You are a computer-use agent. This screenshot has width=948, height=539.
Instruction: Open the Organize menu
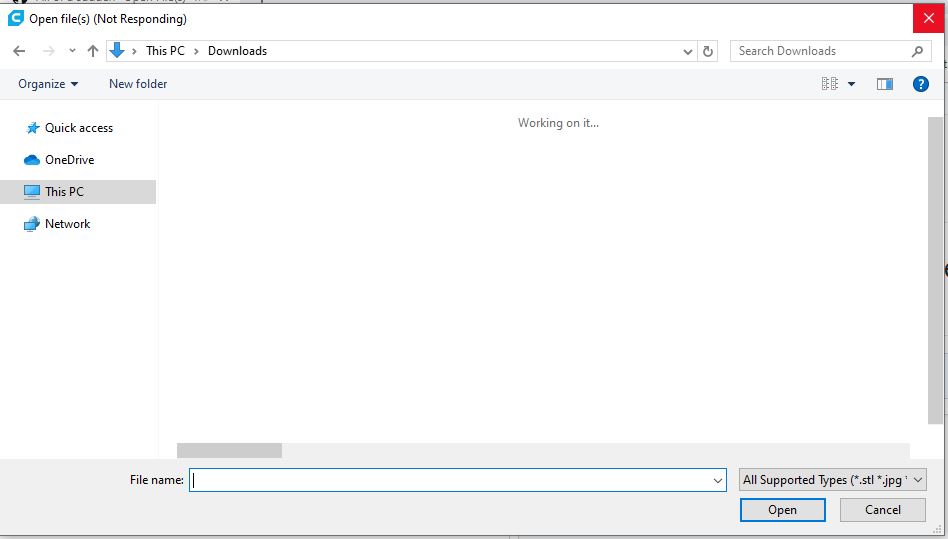[x=48, y=84]
